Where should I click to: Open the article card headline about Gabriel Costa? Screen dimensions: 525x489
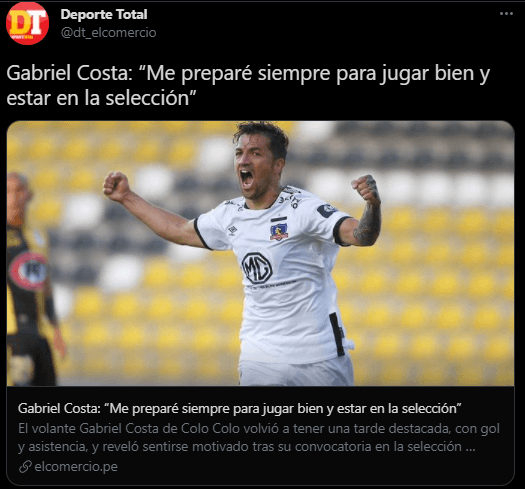coord(240,408)
